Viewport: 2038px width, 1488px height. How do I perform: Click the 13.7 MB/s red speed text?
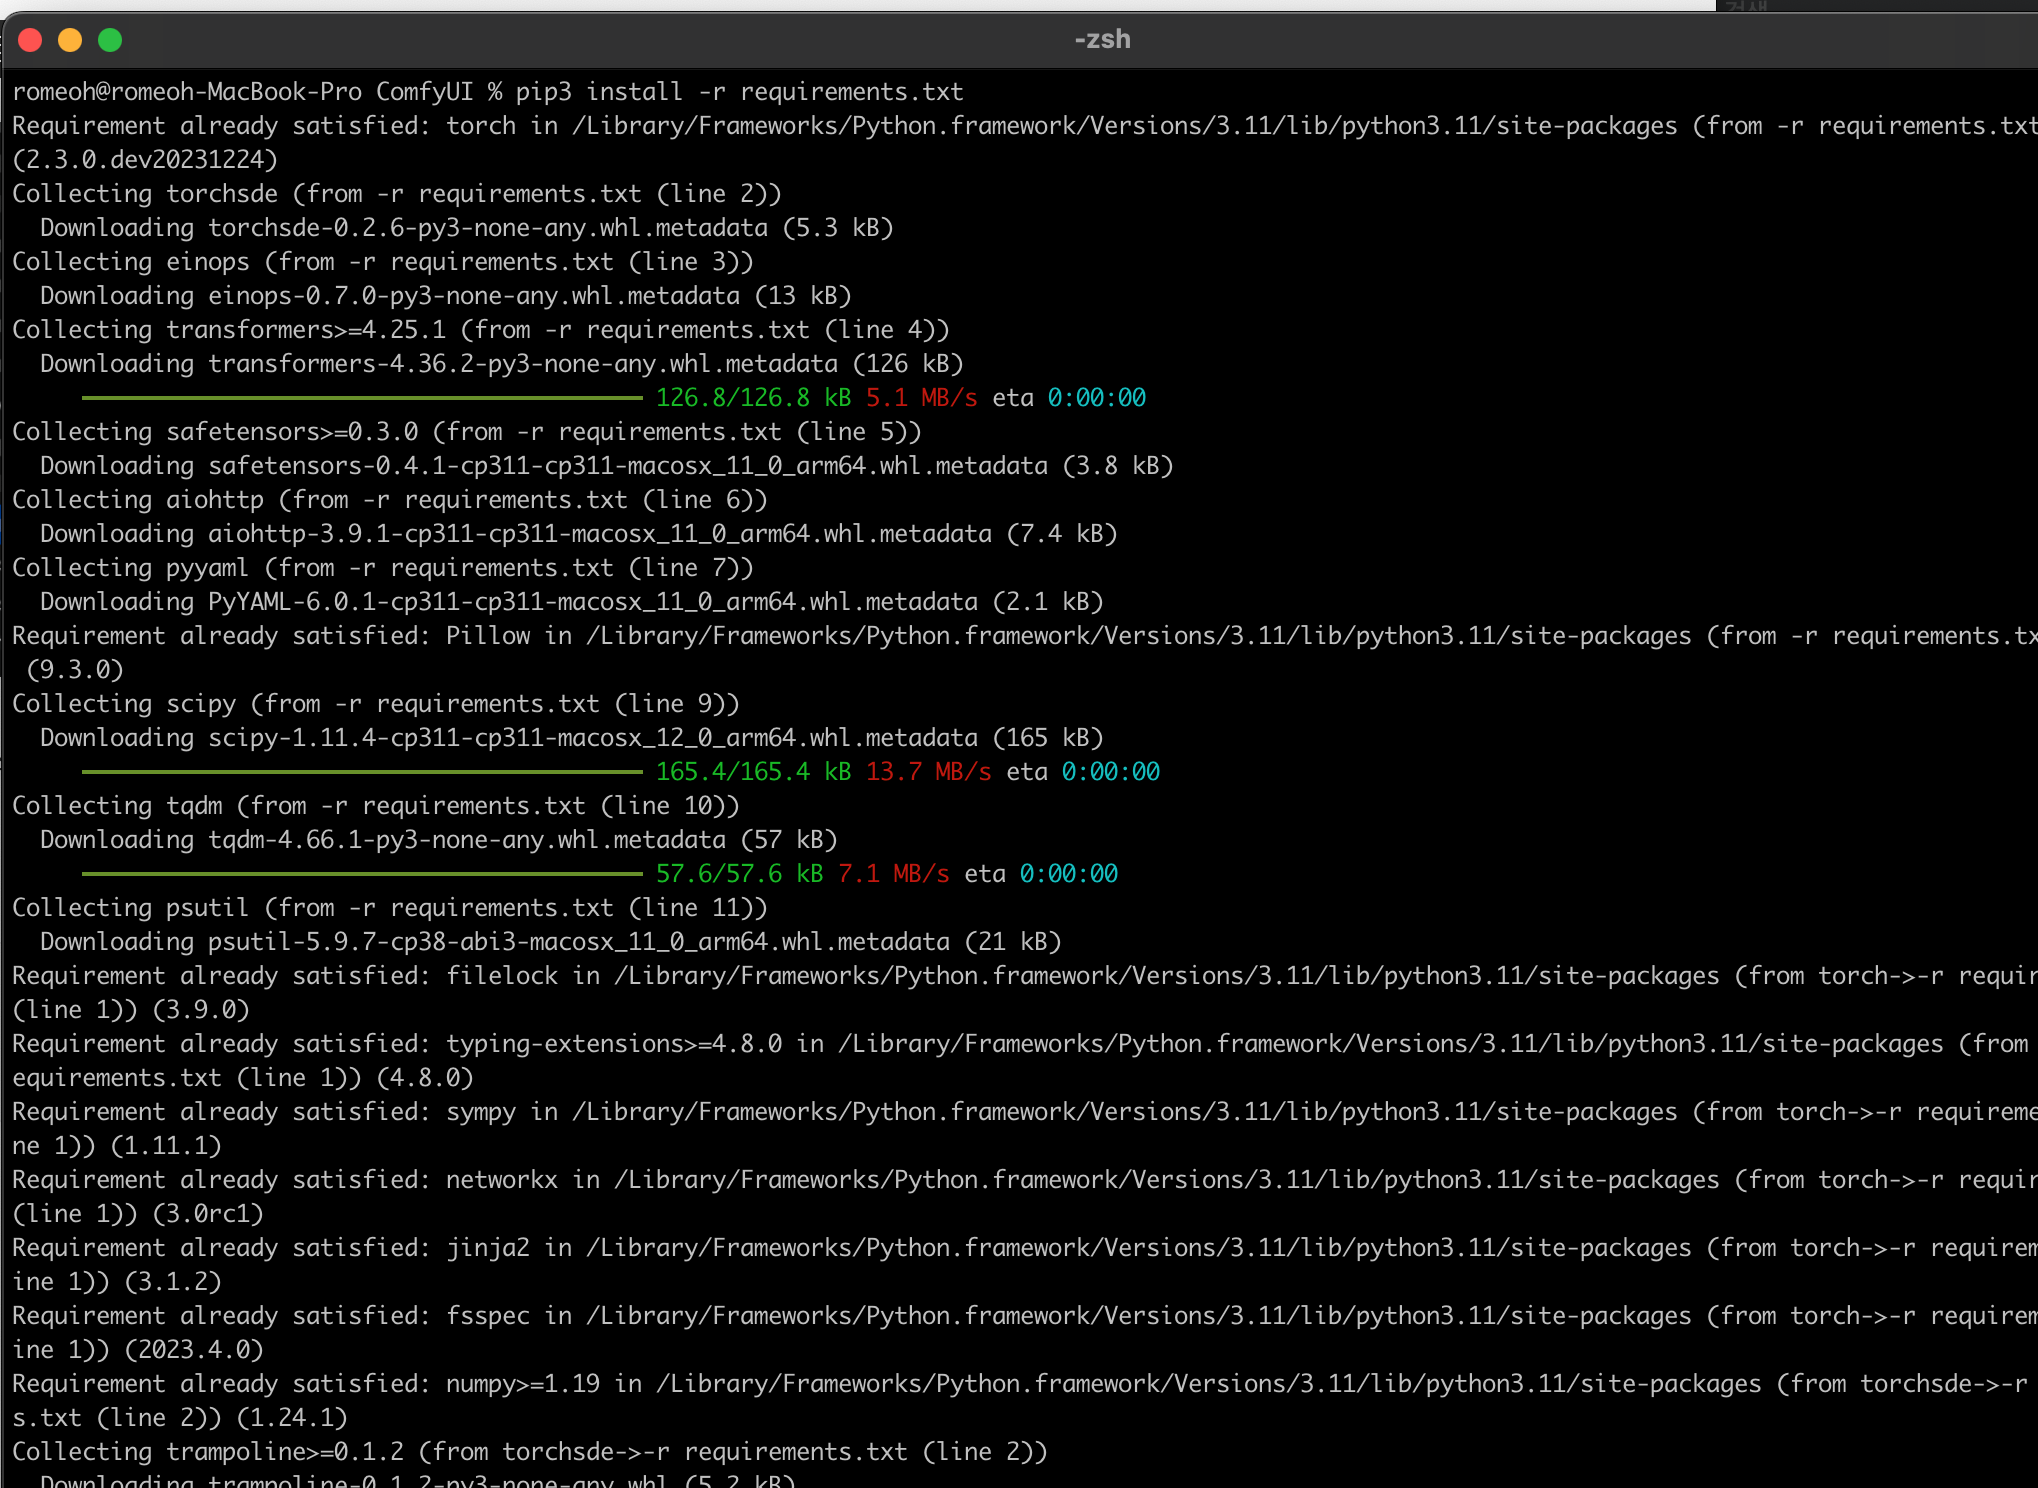pyautogui.click(x=928, y=772)
